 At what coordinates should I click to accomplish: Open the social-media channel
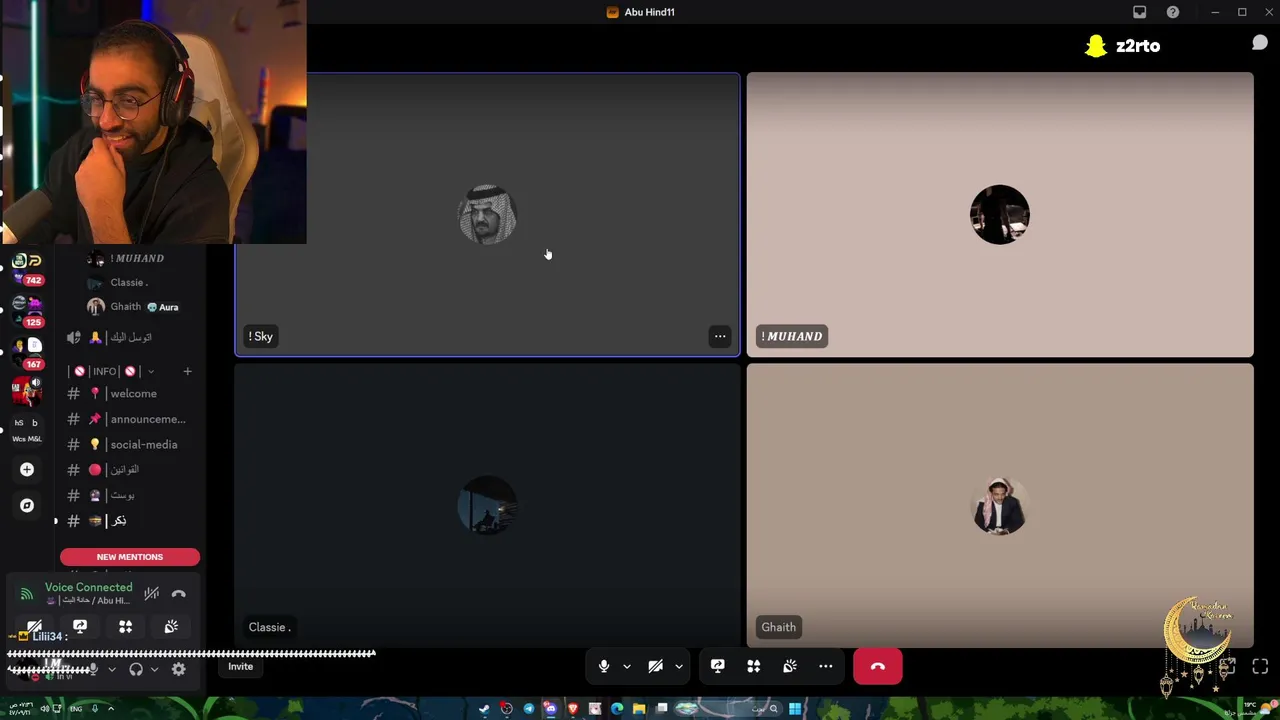tap(130, 445)
